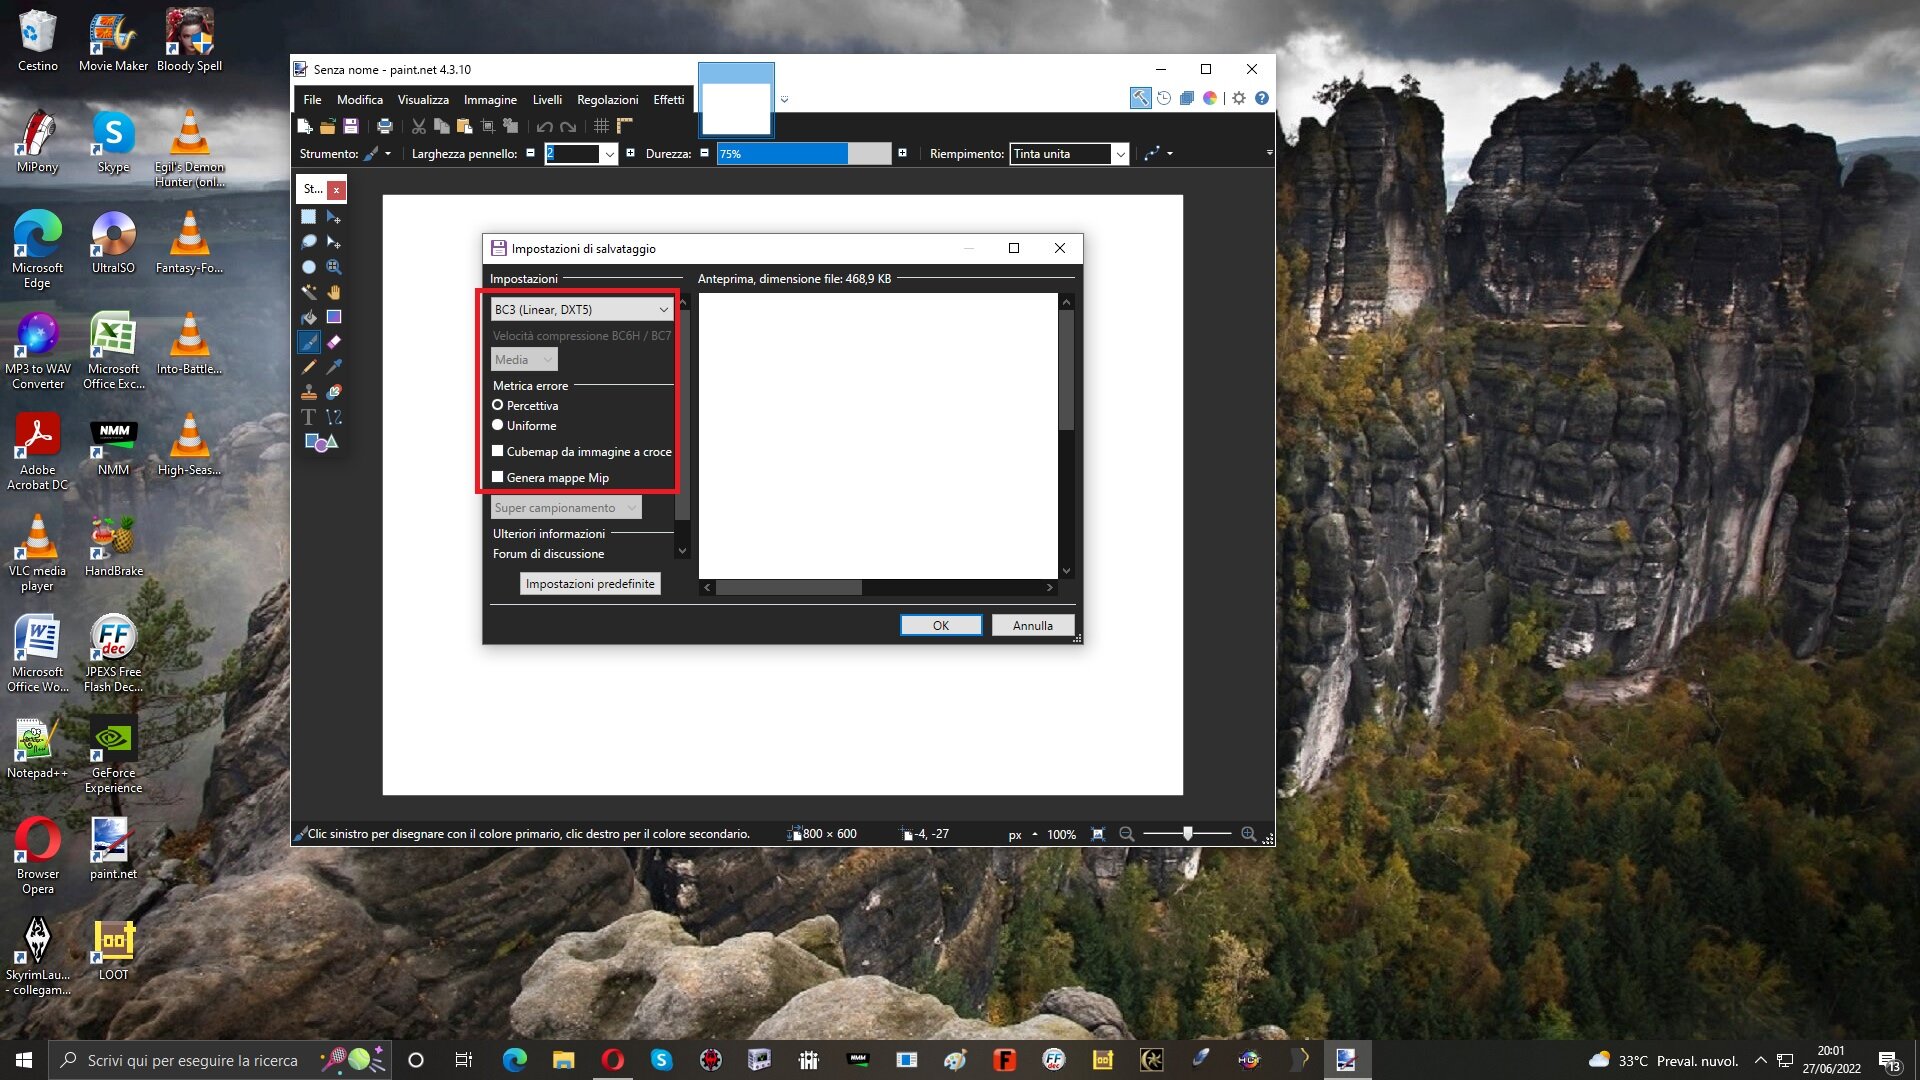Click the New image toolbar icon
The height and width of the screenshot is (1080, 1920).
pos(305,126)
